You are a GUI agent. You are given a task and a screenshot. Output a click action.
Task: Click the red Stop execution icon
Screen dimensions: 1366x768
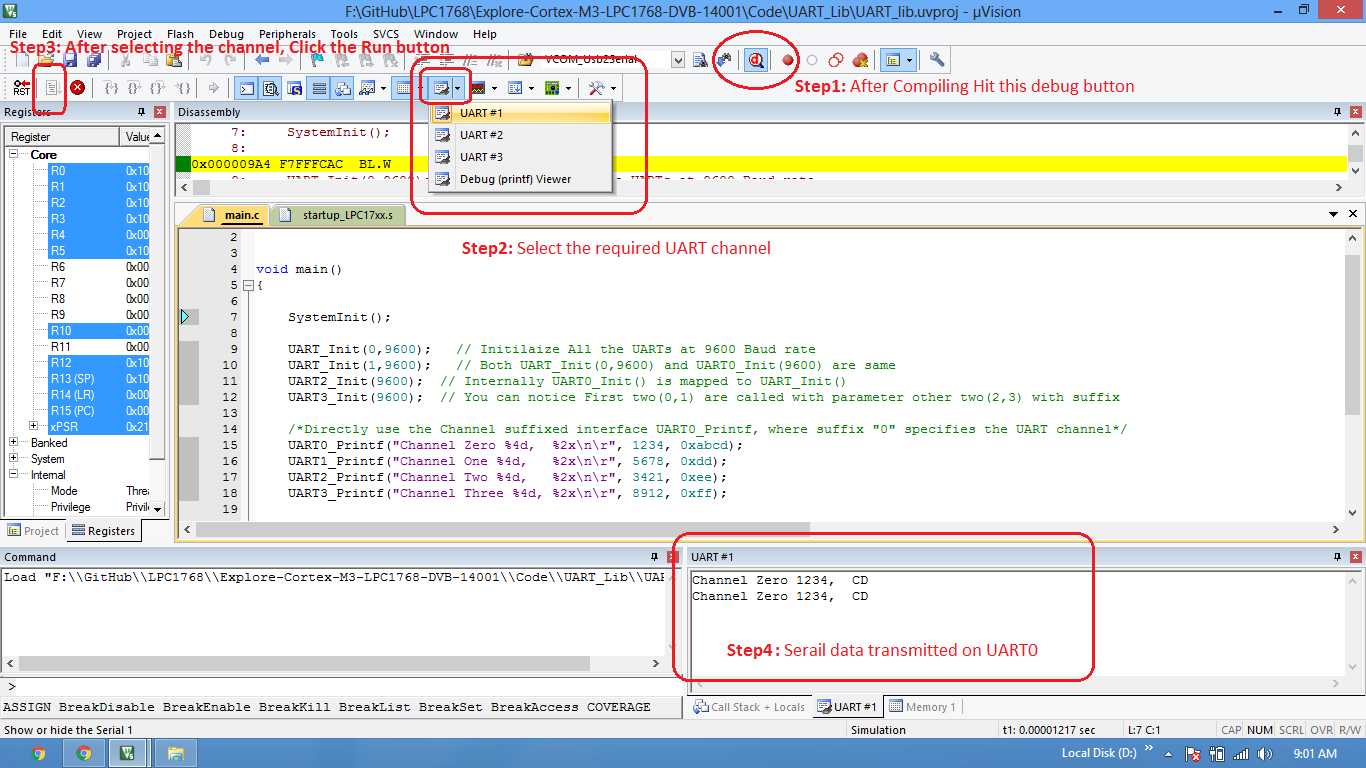point(77,88)
